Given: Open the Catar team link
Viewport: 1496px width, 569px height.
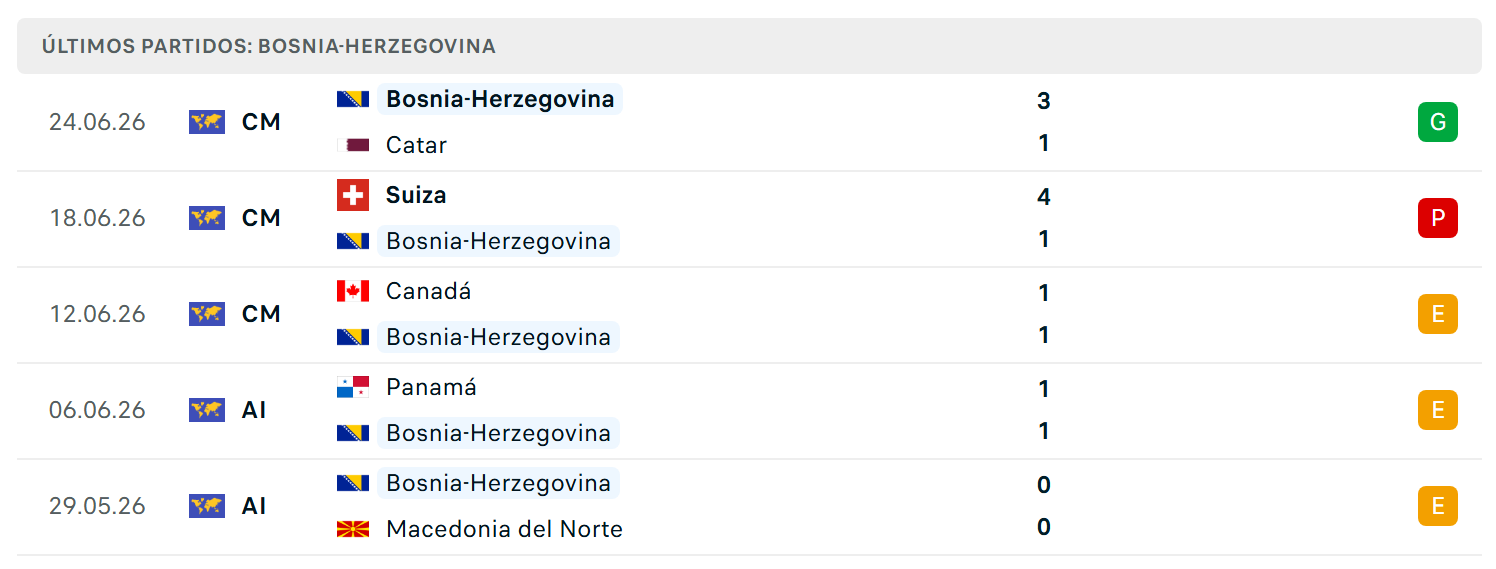Looking at the screenshot, I should point(416,145).
